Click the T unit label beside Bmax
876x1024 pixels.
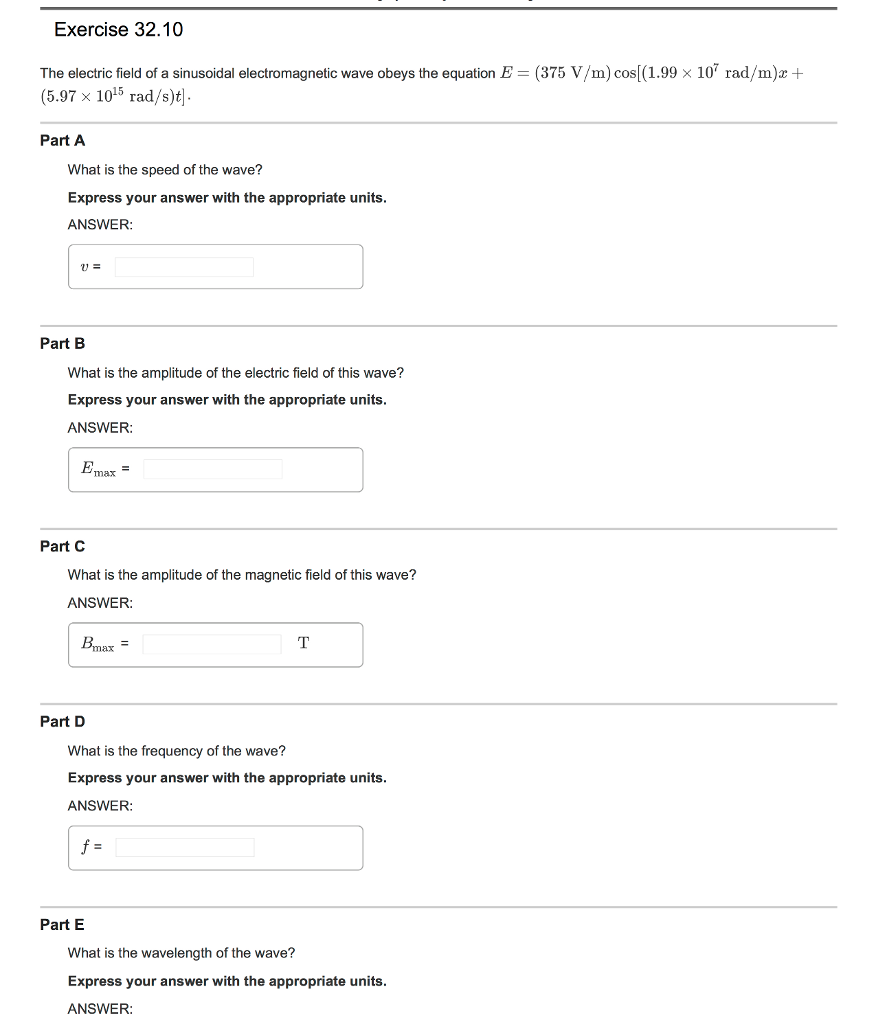tap(304, 644)
